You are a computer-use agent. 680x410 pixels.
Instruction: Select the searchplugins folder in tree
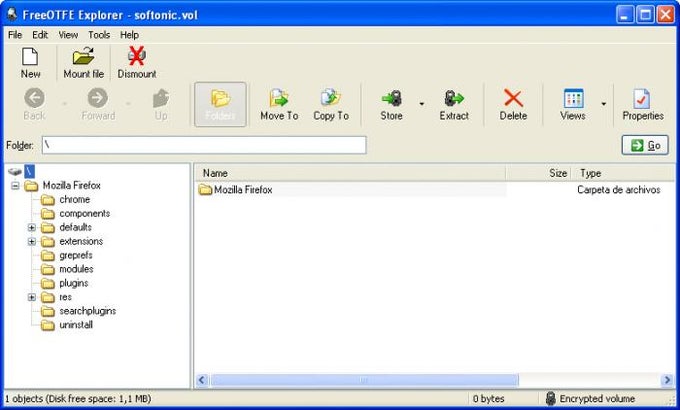[88, 311]
